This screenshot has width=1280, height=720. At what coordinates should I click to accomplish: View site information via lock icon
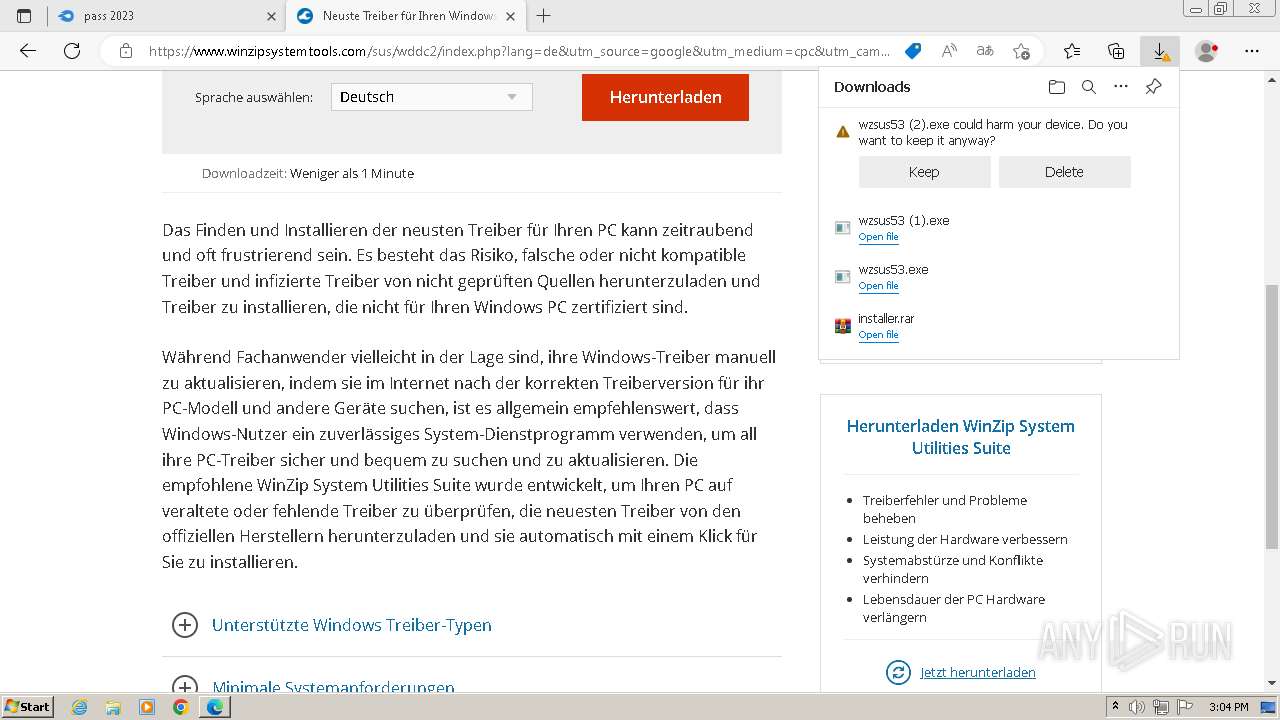click(125, 51)
